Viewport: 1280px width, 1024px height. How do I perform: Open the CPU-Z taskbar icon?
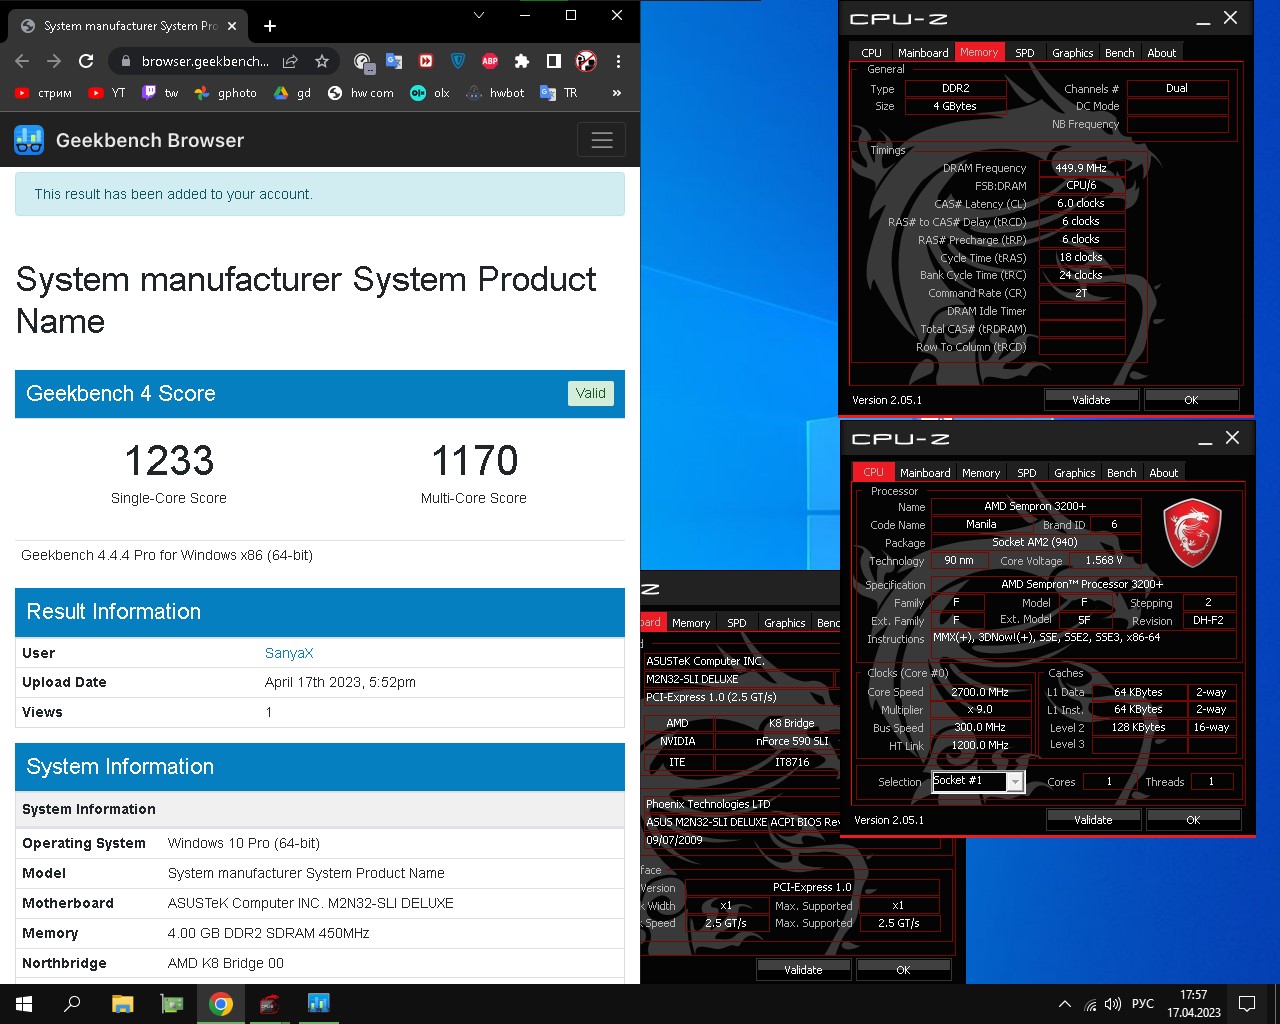coord(270,1004)
